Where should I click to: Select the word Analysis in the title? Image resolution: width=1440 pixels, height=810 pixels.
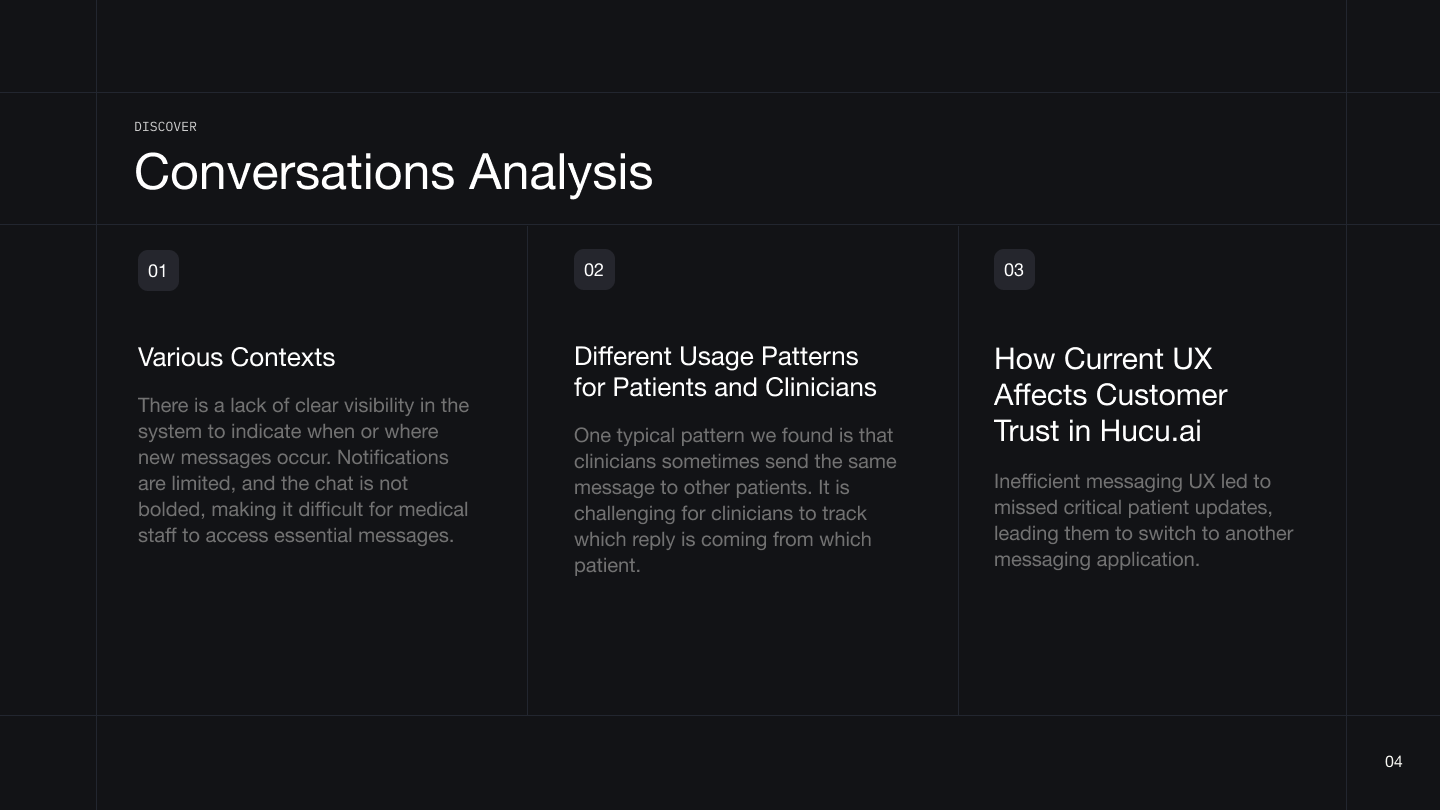coord(560,172)
